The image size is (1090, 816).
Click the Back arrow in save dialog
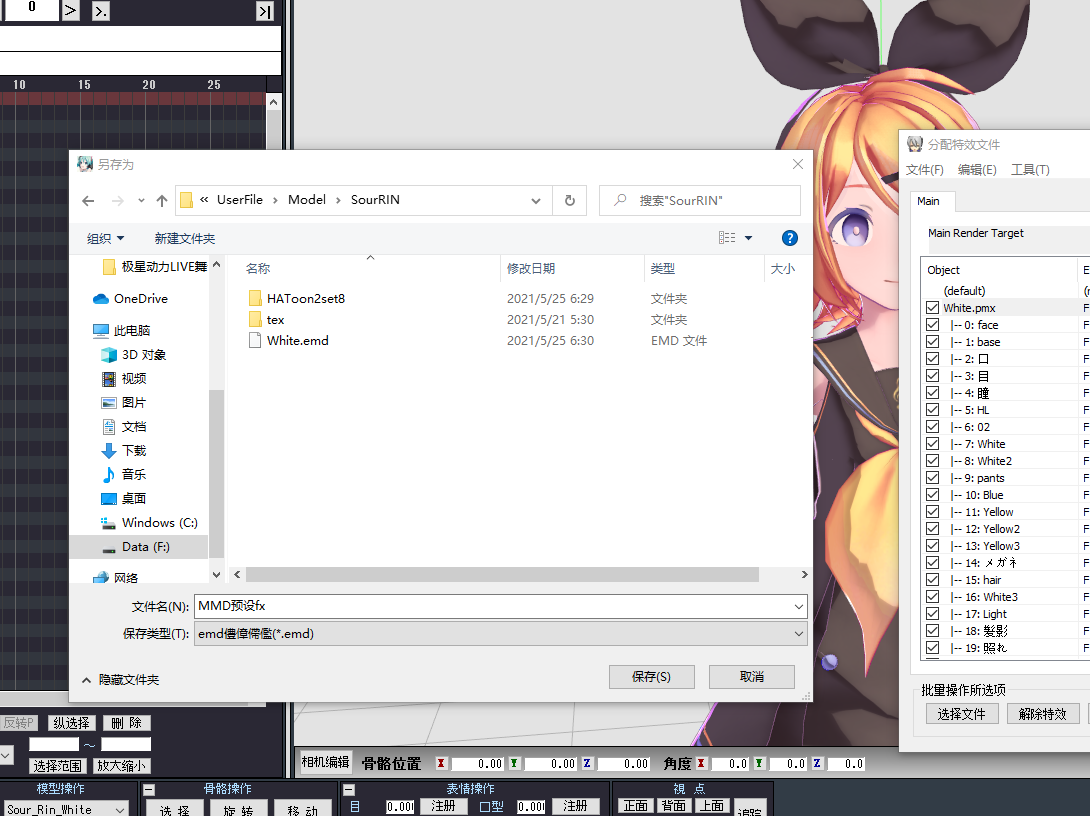point(88,201)
